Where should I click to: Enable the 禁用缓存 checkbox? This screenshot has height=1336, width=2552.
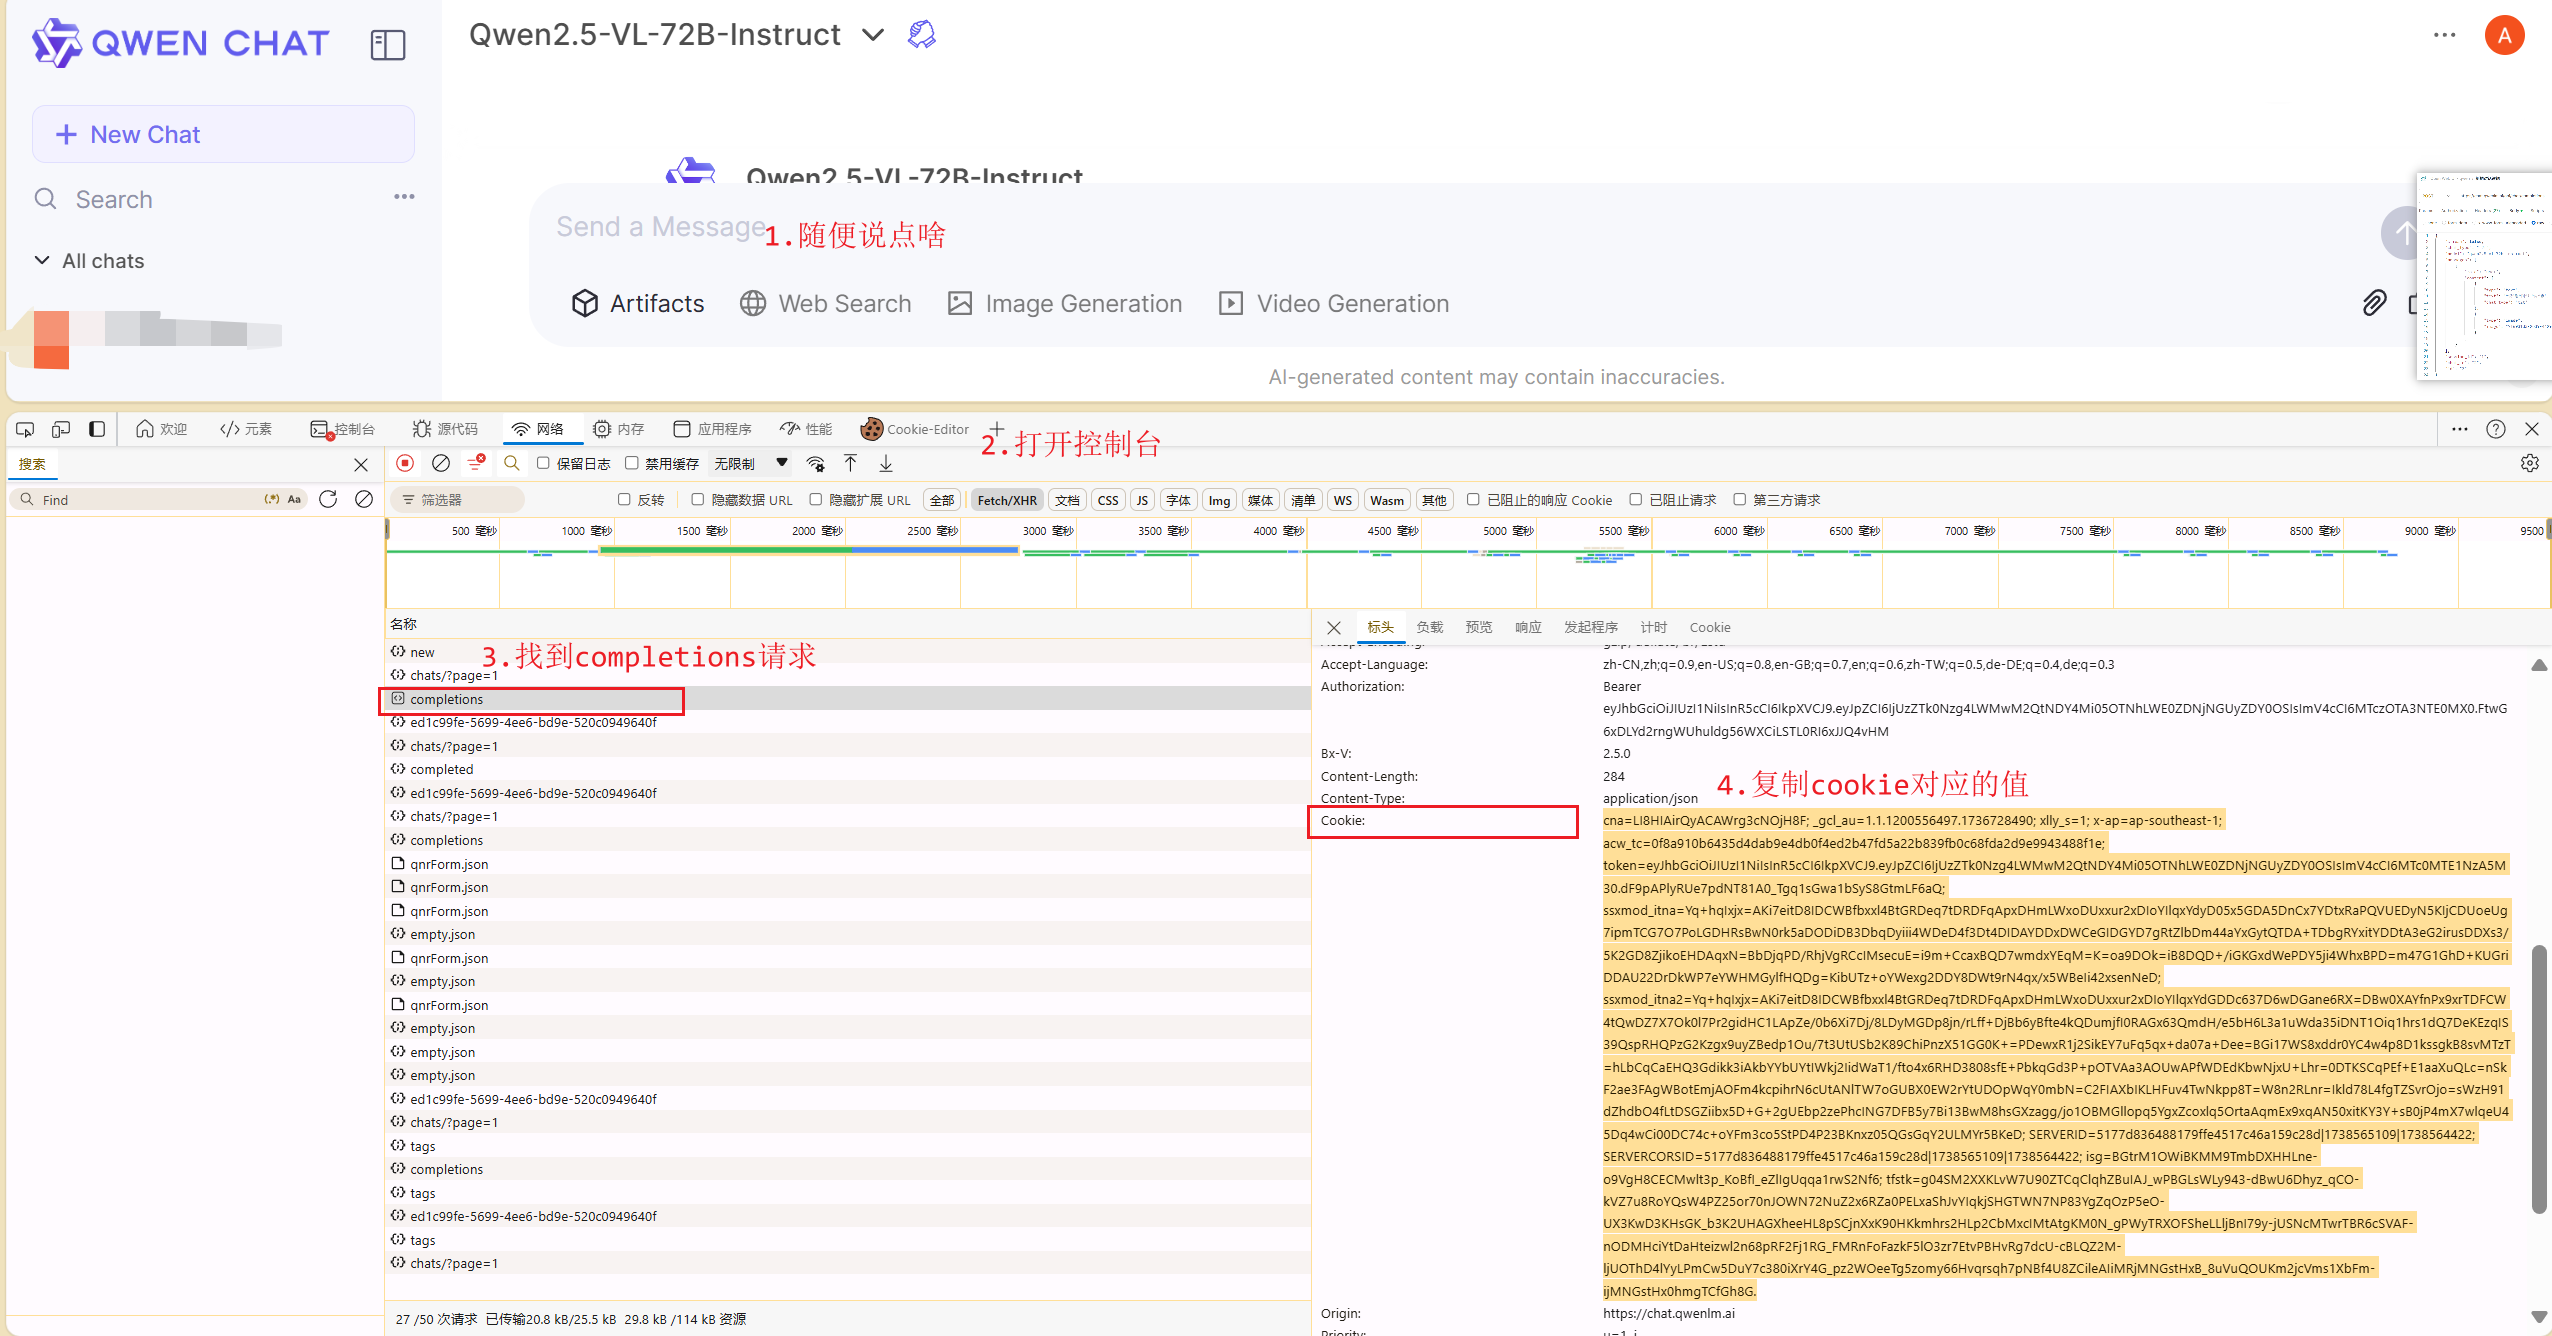tap(632, 463)
